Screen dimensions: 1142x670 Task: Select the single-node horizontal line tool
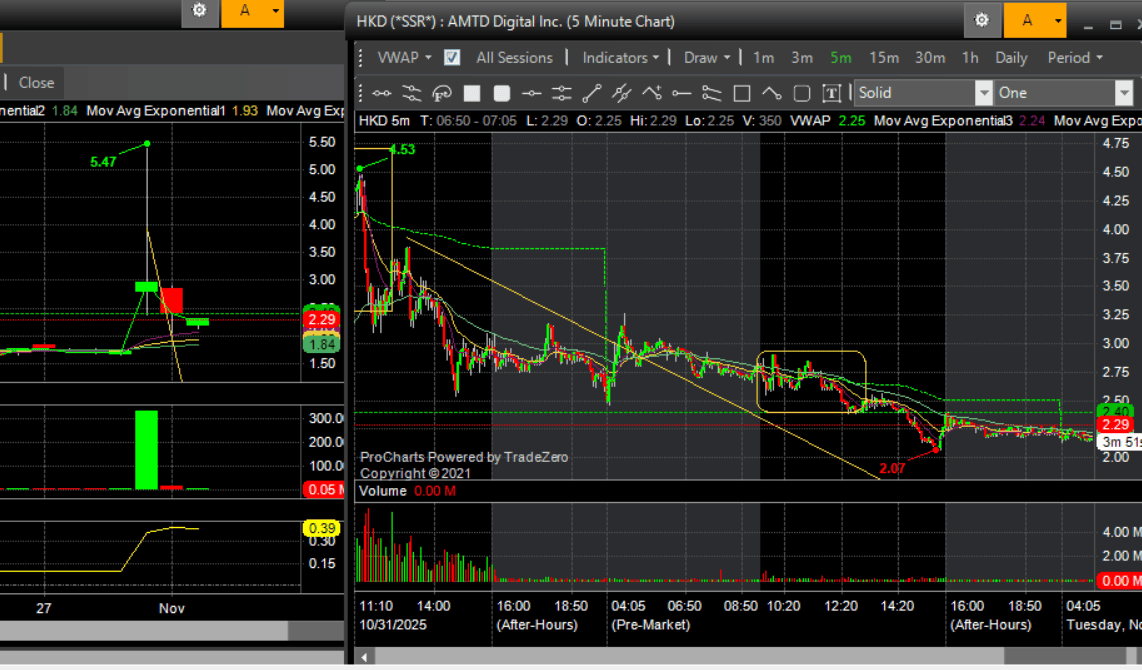click(x=532, y=93)
